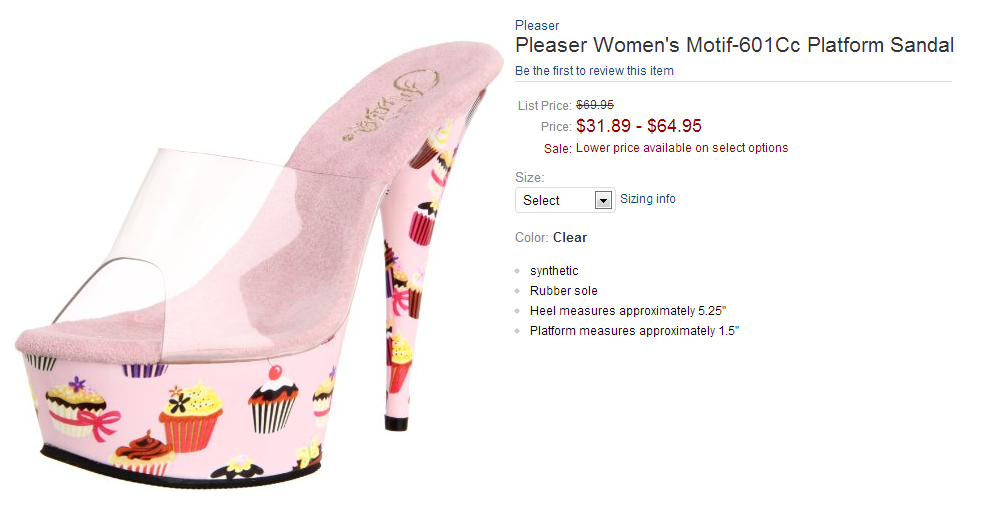The width and height of the screenshot is (986, 518).
Task: Click the "Clear" color value
Action: pos(570,238)
